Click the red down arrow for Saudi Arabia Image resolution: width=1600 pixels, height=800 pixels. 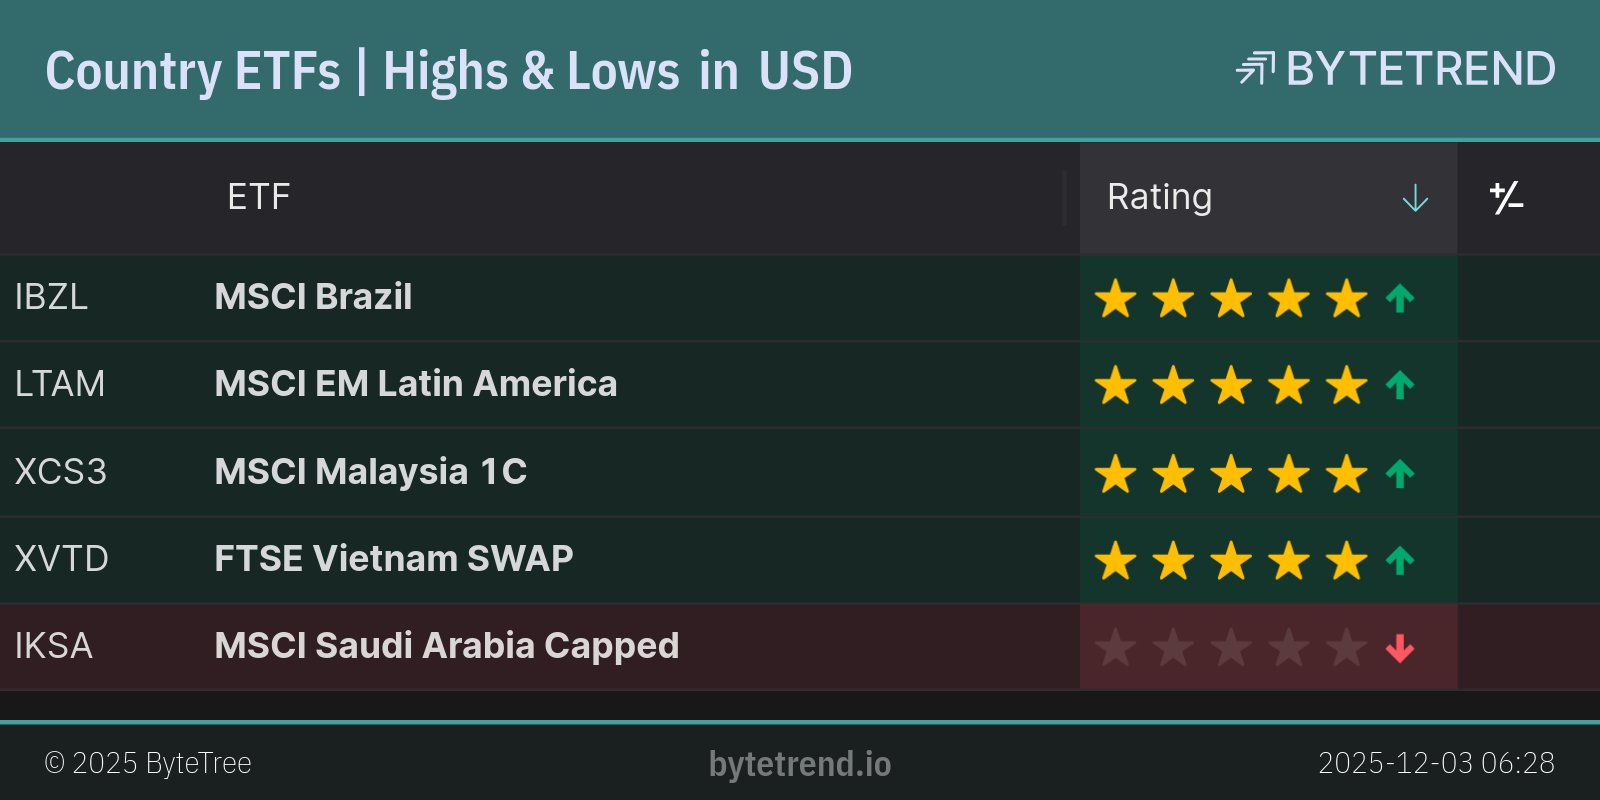[x=1400, y=648]
